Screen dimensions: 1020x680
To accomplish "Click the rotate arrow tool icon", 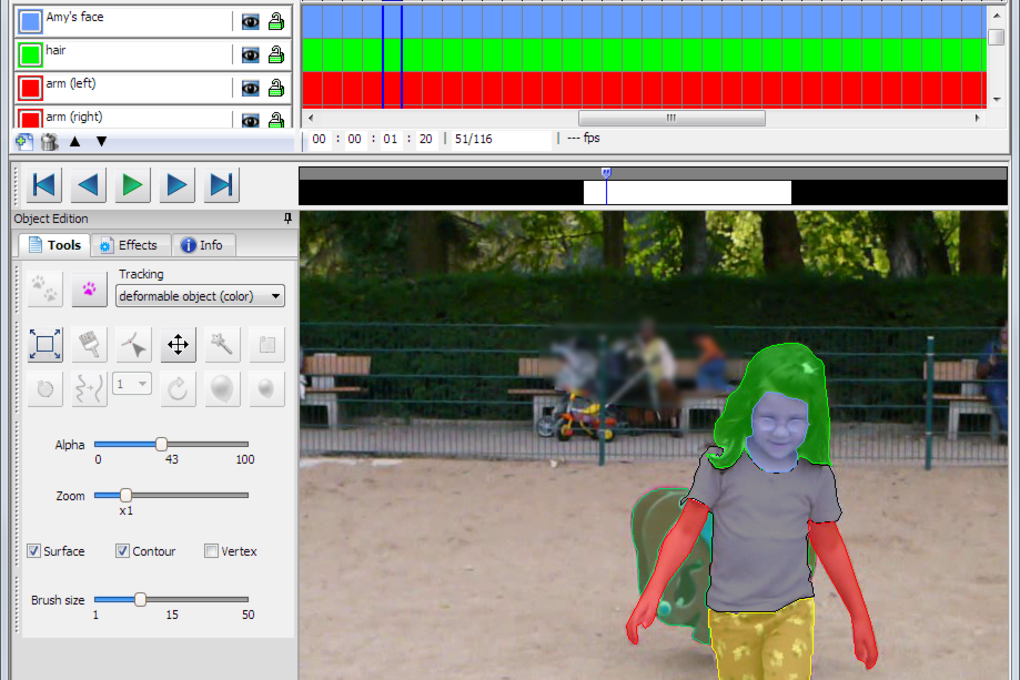I will (178, 389).
